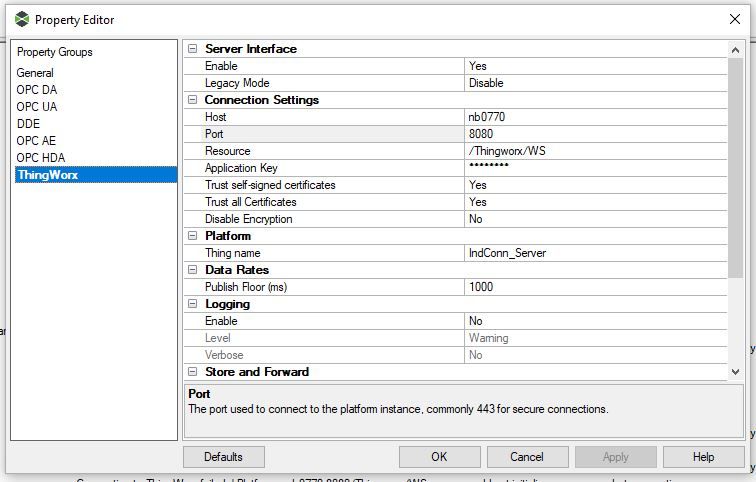Click the Property Editor app icon
Image resolution: width=756 pixels, height=482 pixels.
click(22, 20)
